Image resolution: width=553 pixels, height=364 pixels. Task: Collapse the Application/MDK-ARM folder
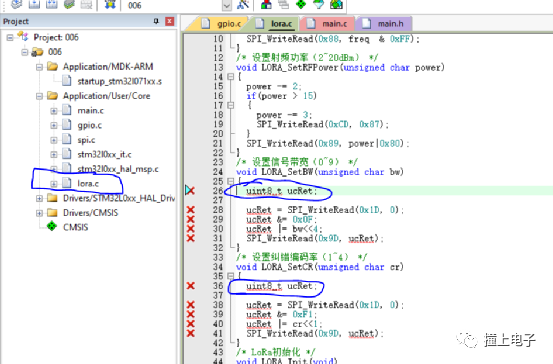pos(39,67)
